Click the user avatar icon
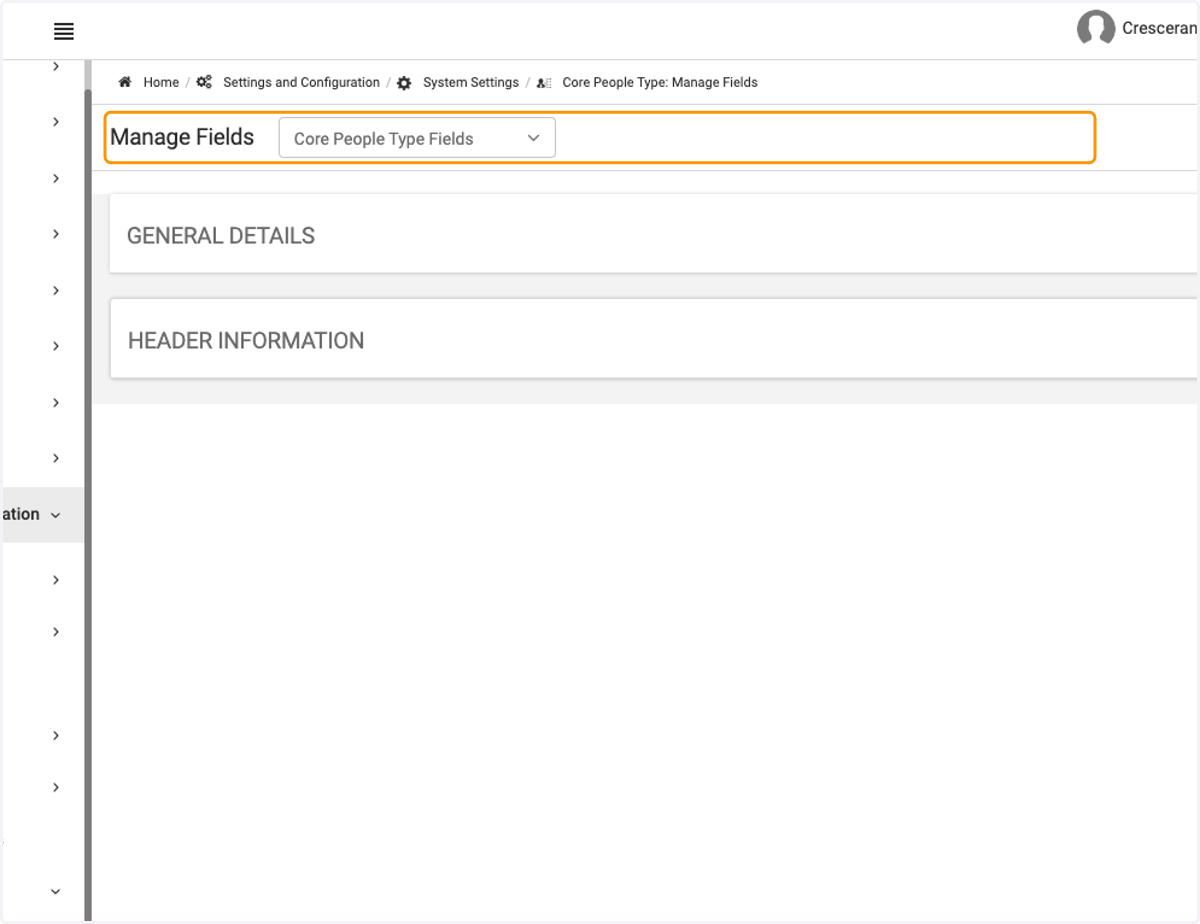1200x924 pixels. [1096, 29]
